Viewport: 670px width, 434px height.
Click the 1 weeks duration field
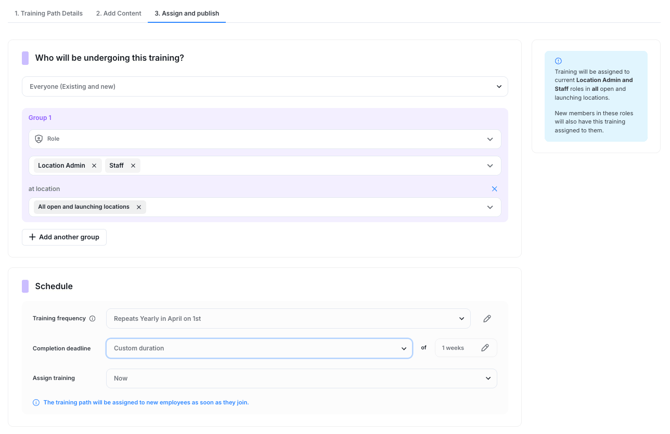pos(466,348)
